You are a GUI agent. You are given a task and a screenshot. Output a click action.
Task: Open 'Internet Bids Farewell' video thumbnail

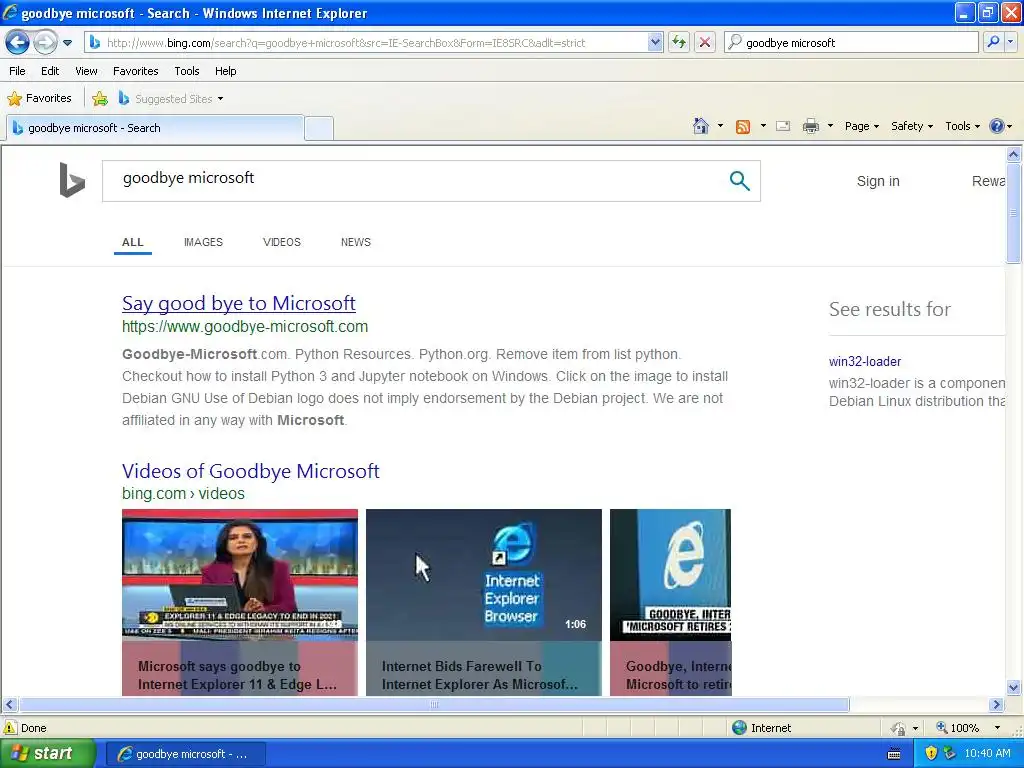pyautogui.click(x=483, y=575)
